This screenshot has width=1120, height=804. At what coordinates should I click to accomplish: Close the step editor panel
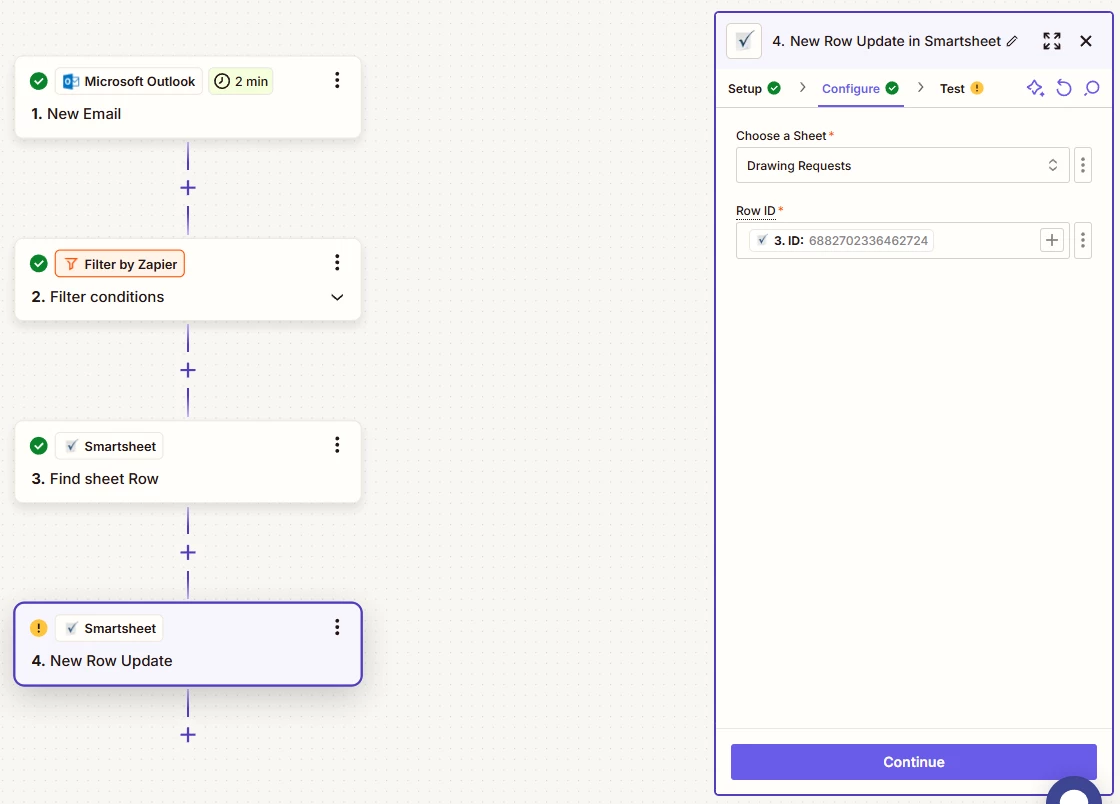[x=1086, y=41]
